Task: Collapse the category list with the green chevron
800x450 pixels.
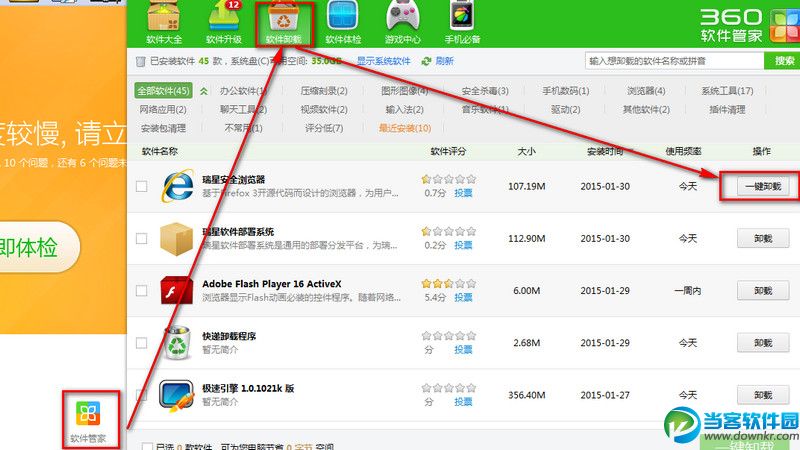Action: point(204,91)
